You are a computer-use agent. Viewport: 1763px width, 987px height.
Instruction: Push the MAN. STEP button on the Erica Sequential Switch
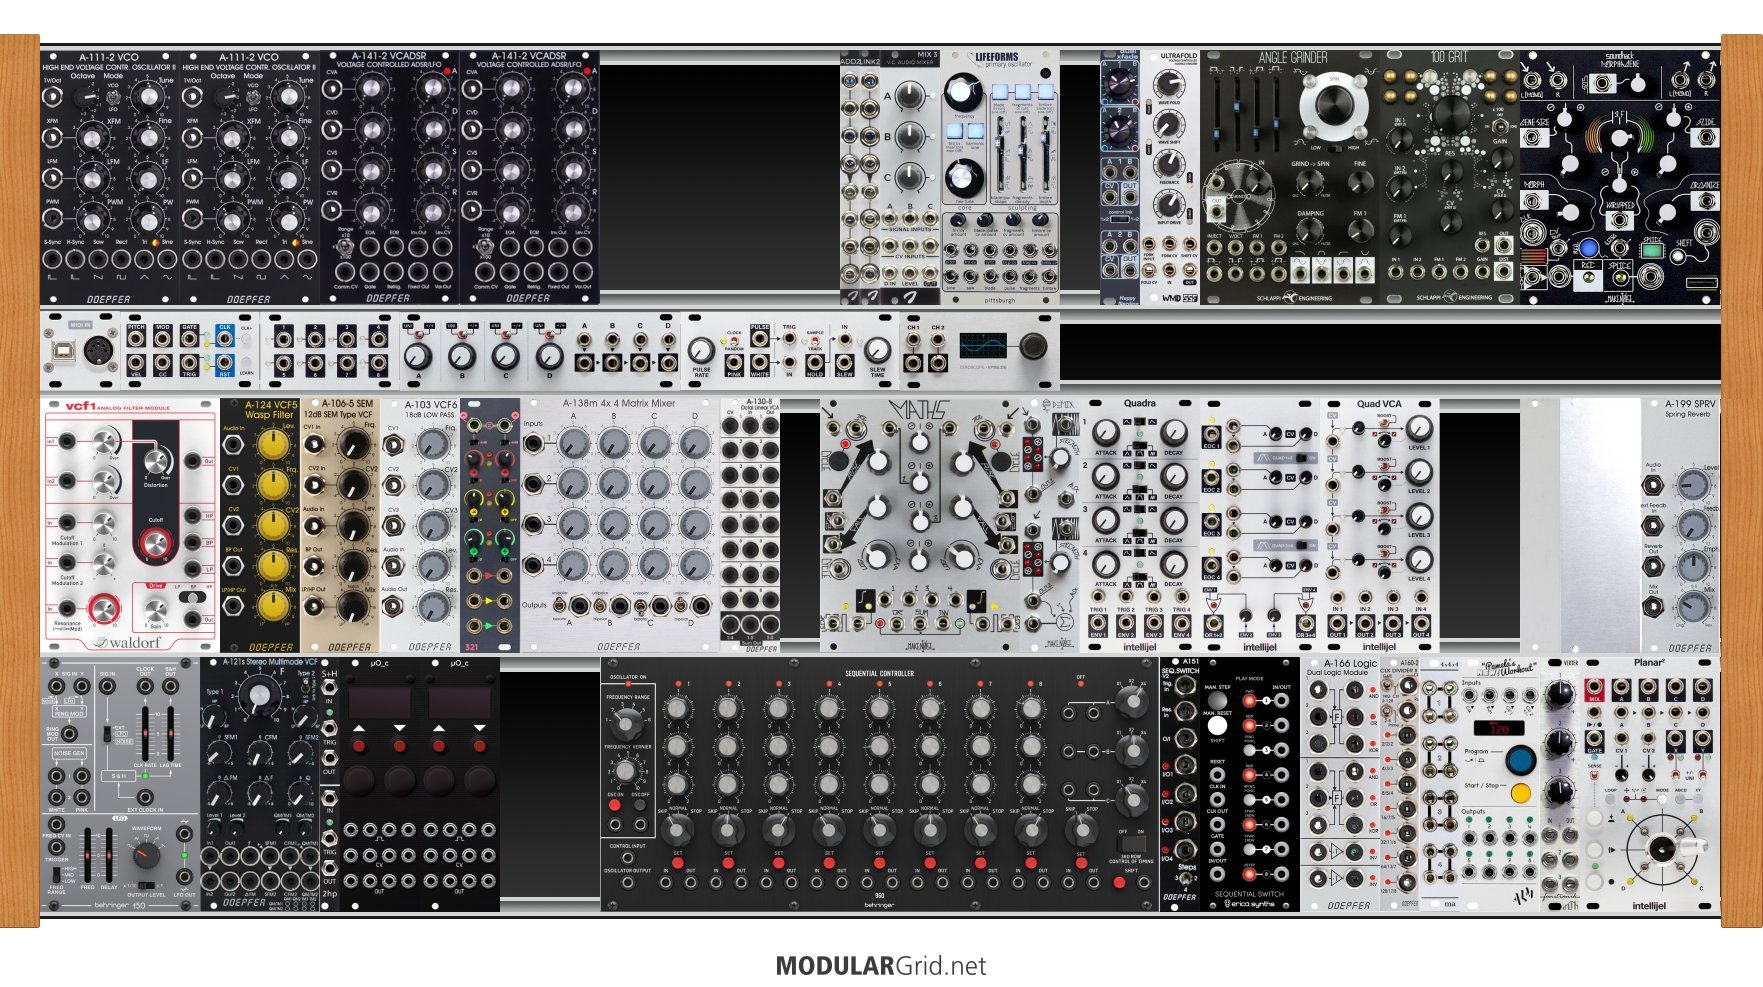click(1217, 700)
